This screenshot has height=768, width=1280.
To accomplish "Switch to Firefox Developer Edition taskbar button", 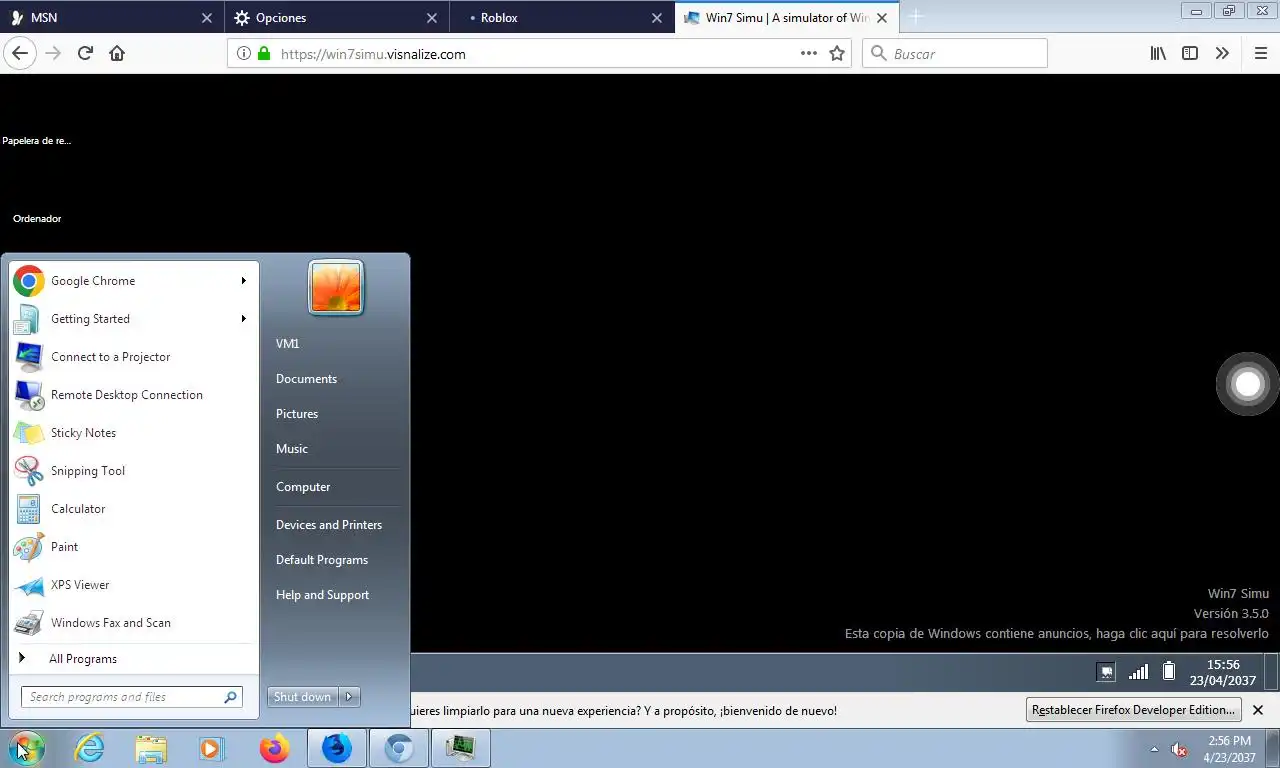I will point(337,748).
